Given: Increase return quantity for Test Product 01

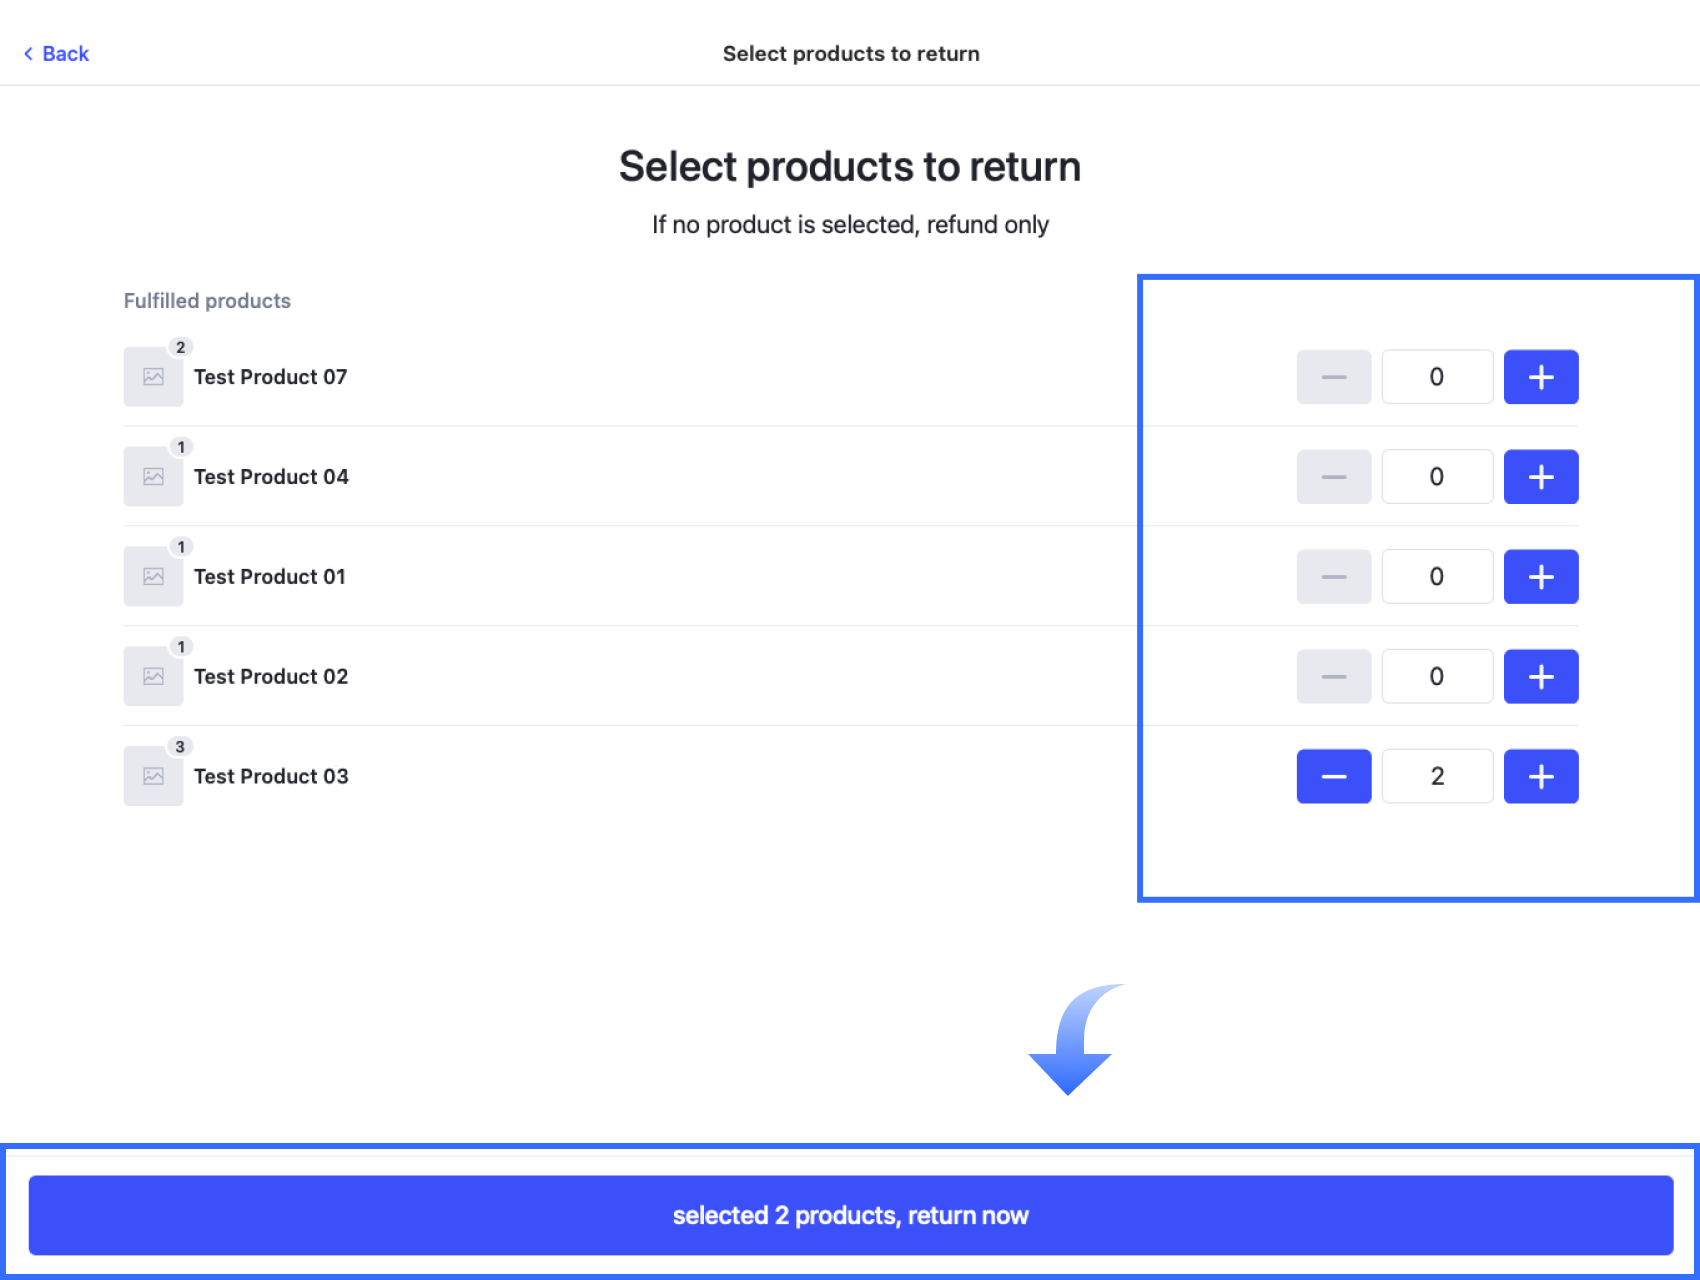Looking at the screenshot, I should [1540, 576].
